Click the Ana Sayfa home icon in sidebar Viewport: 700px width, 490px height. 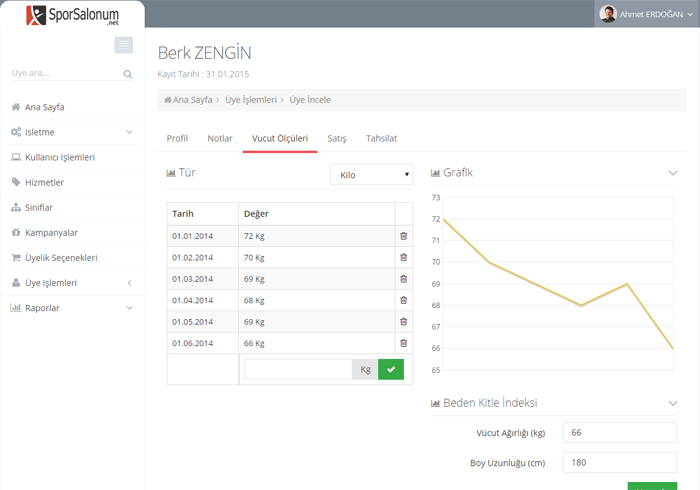16,107
